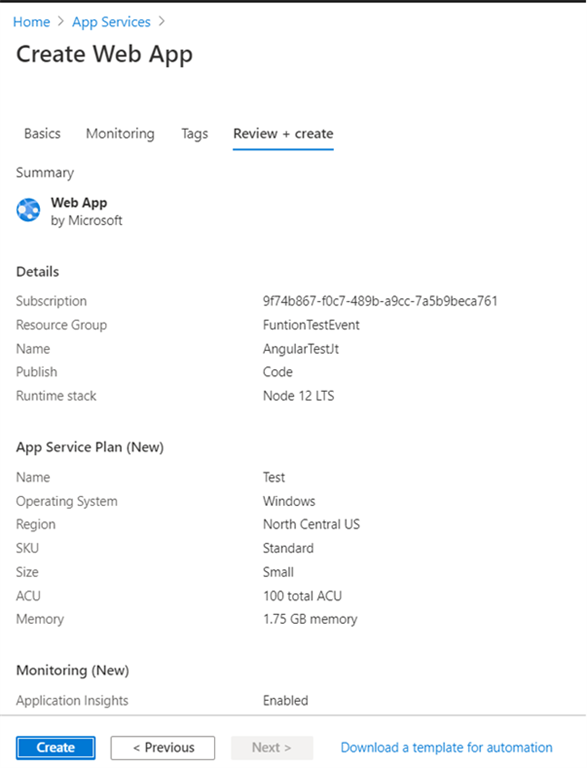
Task: Click the Application Insights label
Action: (72, 700)
